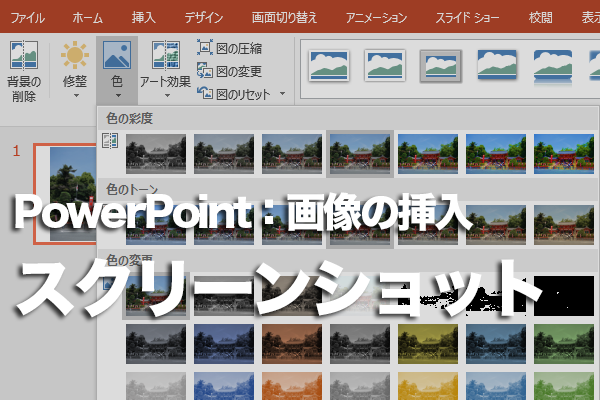Click 図の変更 change picture
The width and height of the screenshot is (600, 400).
pos(229,71)
